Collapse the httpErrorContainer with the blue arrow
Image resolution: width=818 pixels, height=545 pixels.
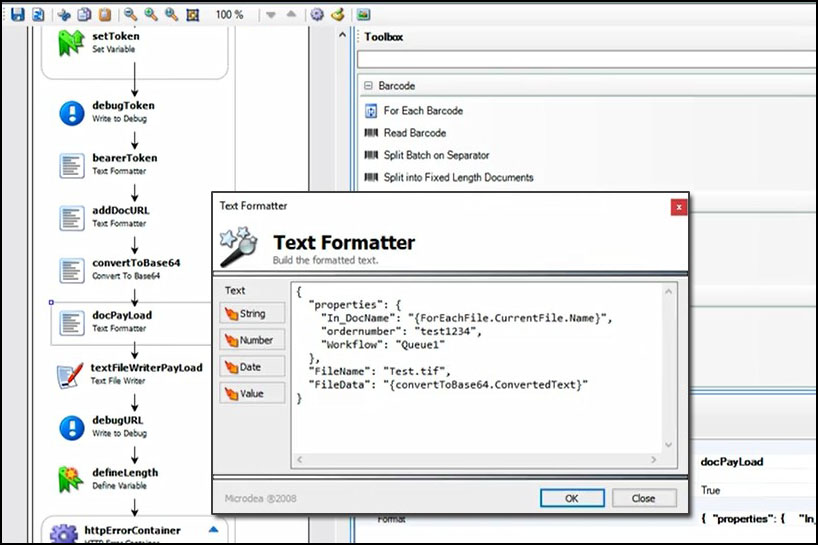213,529
